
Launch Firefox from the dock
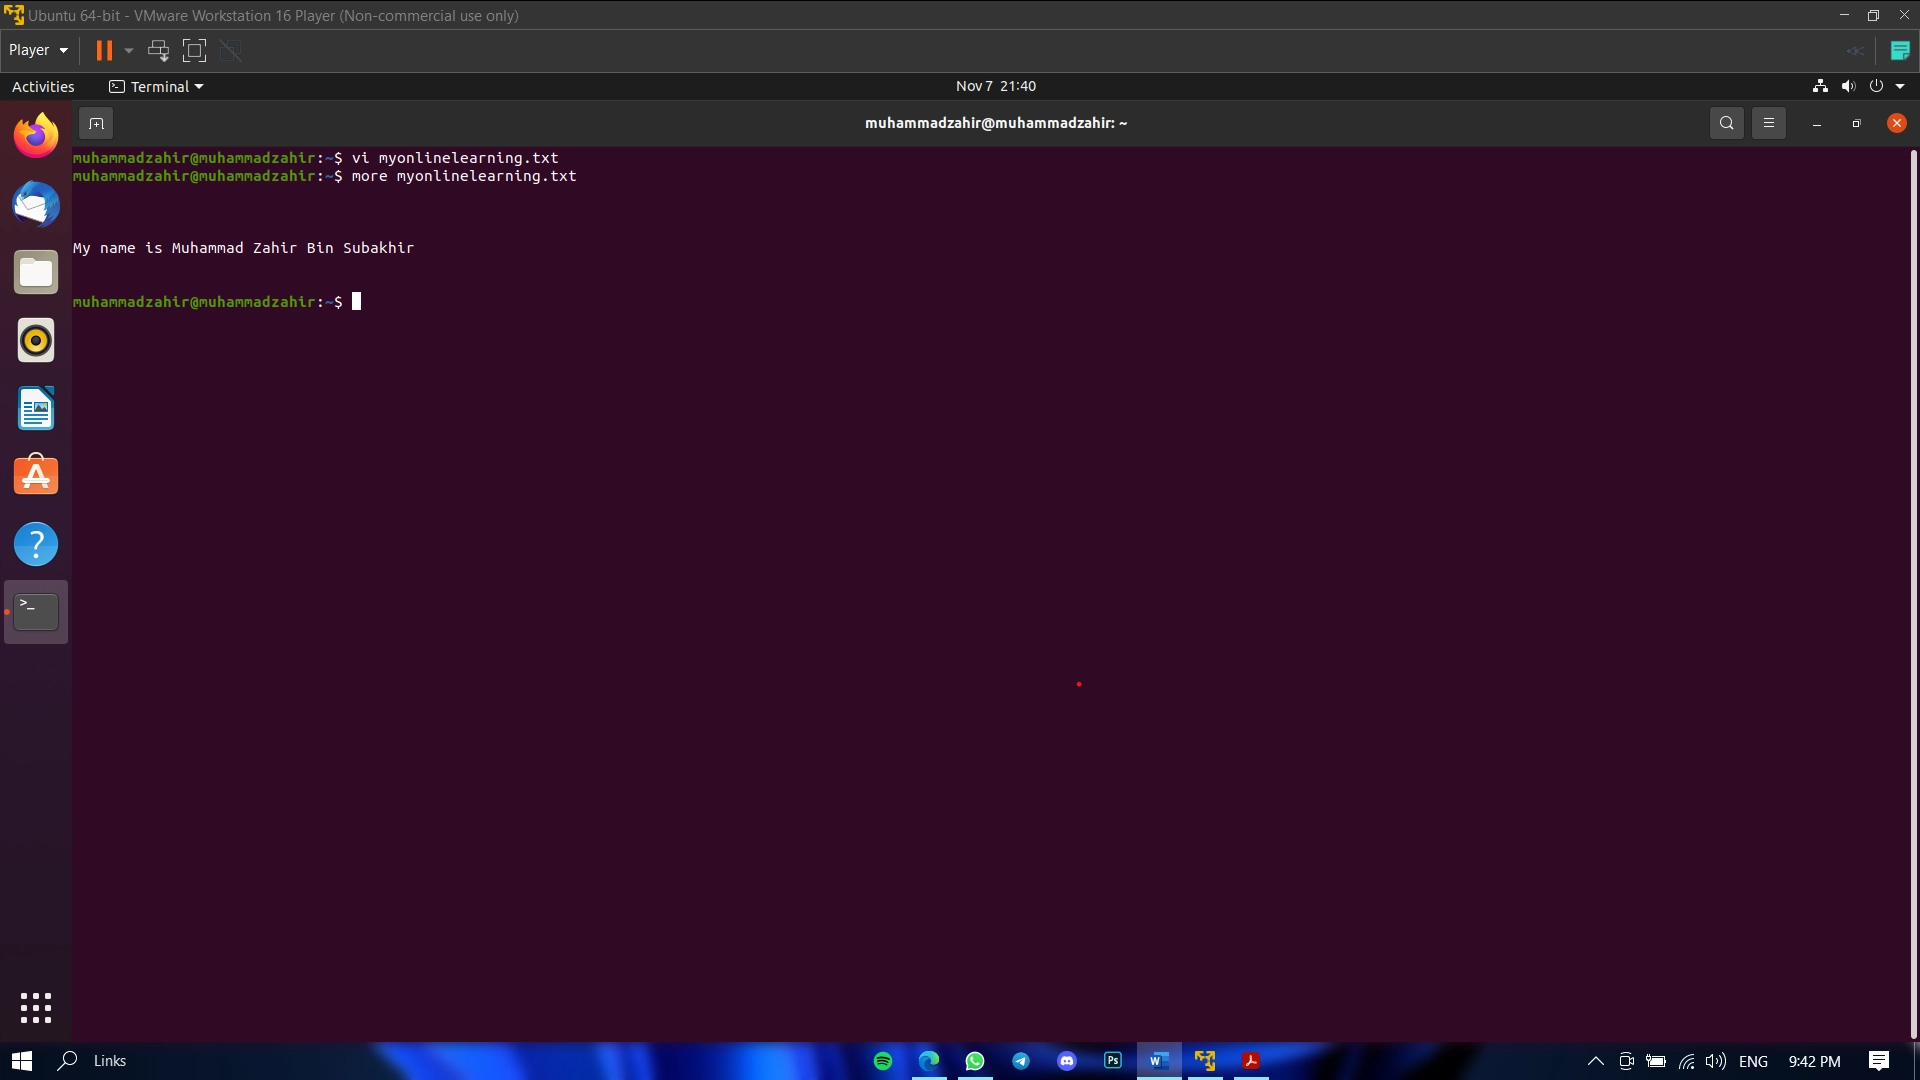(36, 136)
